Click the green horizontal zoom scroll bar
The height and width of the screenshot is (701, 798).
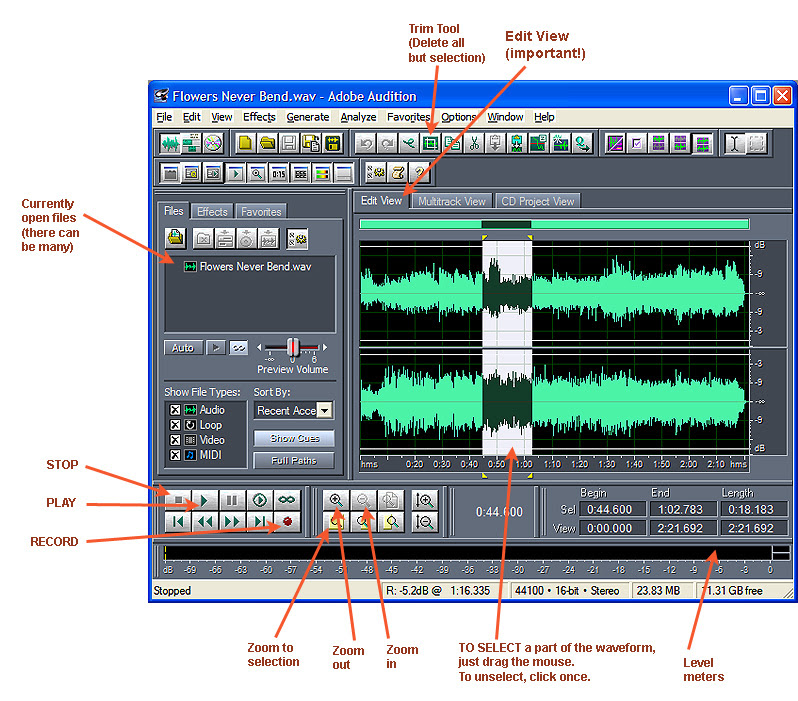coord(554,224)
